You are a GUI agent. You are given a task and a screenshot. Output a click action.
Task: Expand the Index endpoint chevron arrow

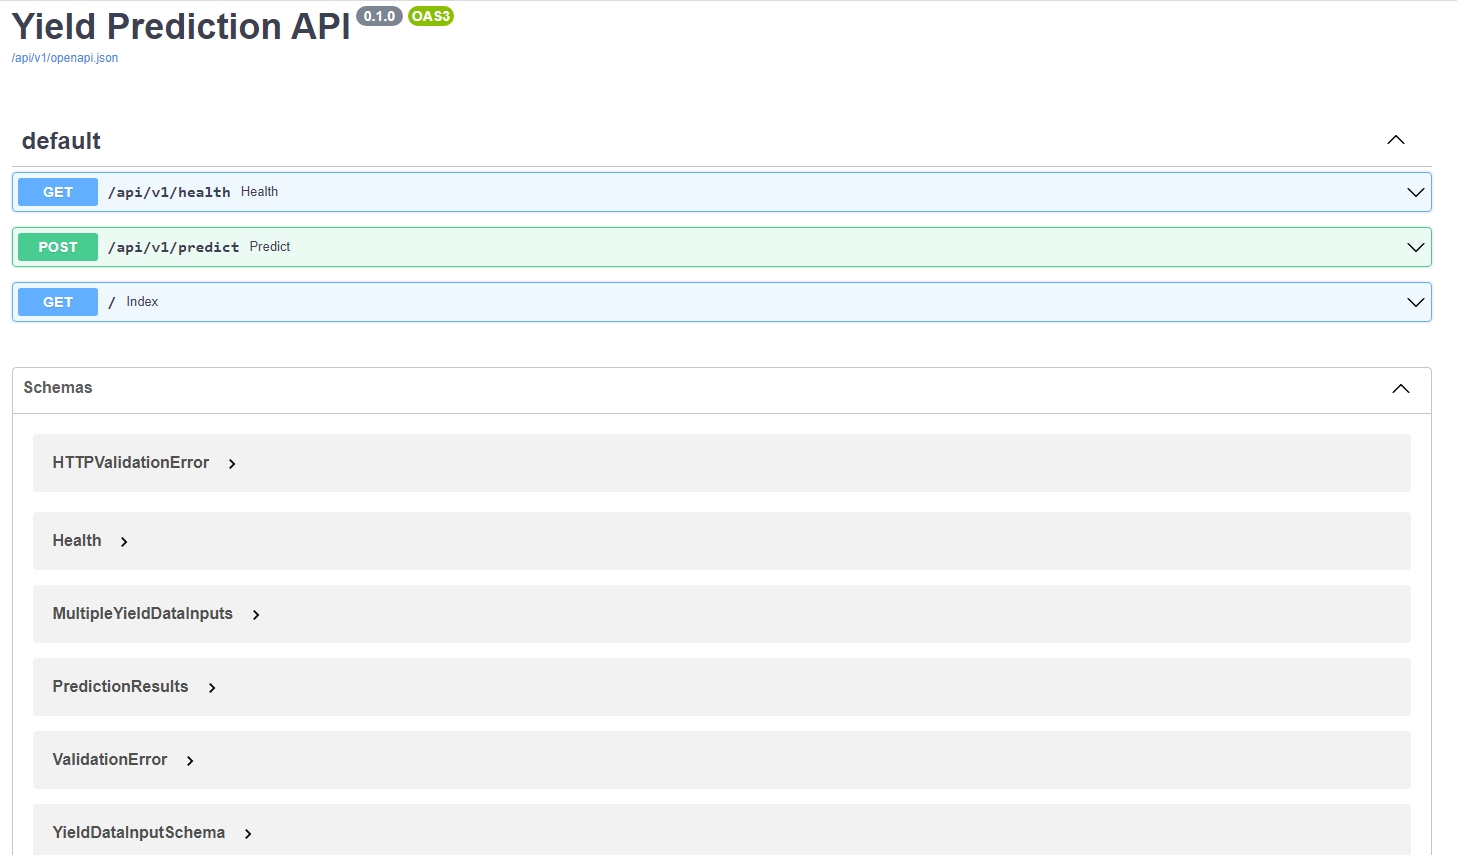(x=1415, y=302)
